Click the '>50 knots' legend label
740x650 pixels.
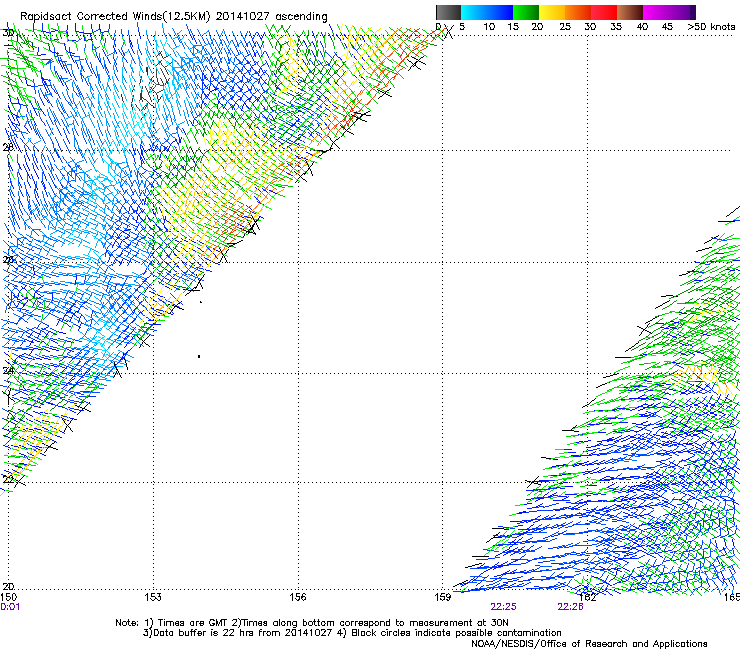tap(711, 27)
